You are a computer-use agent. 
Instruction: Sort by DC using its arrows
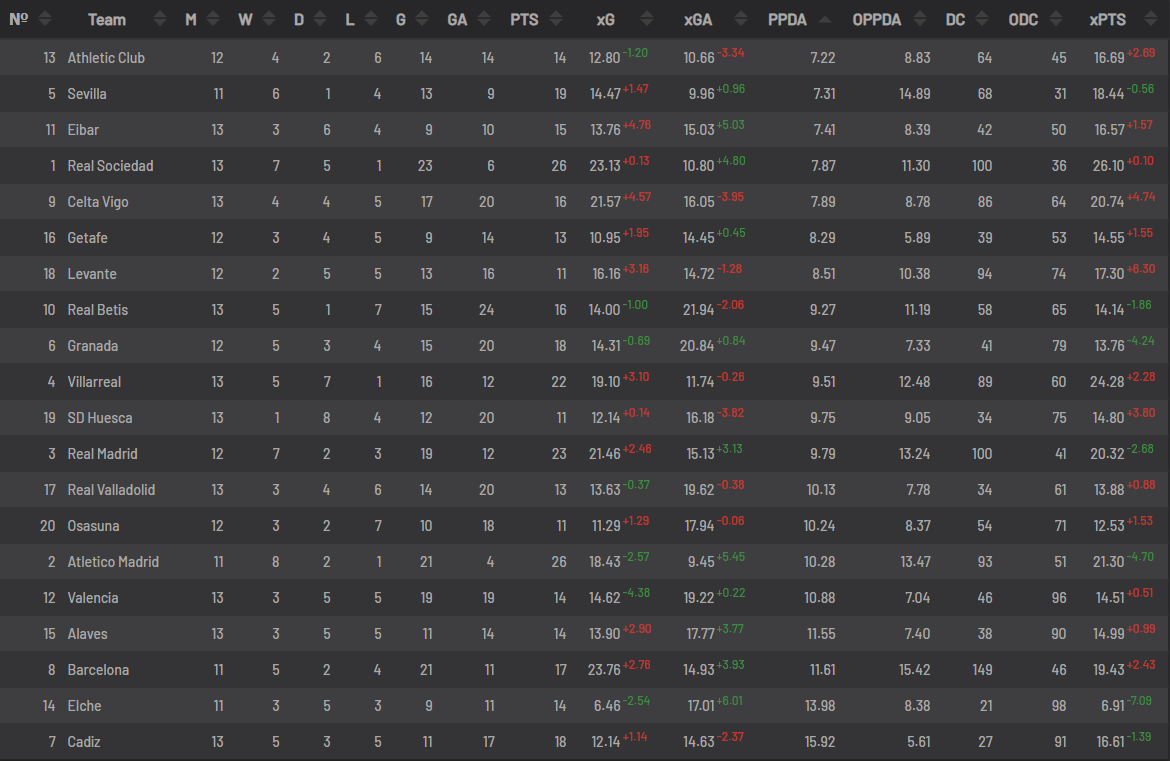pyautogui.click(x=982, y=19)
